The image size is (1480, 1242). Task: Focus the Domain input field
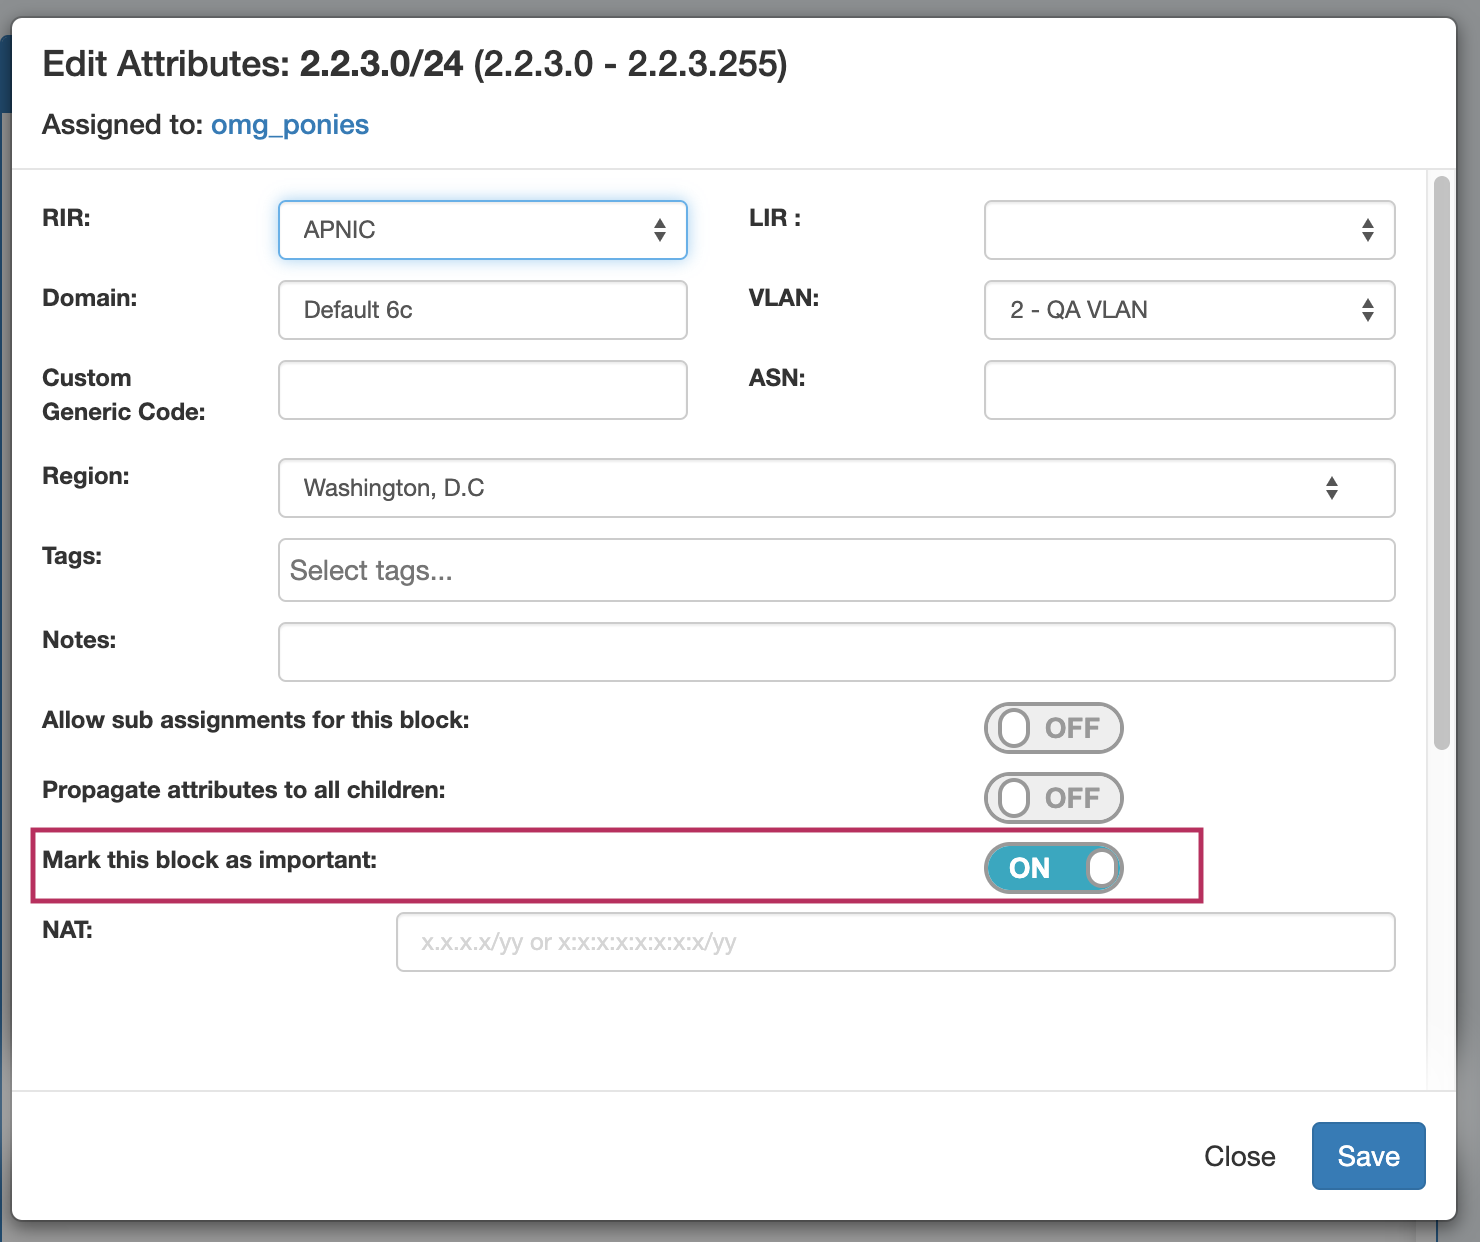(482, 310)
